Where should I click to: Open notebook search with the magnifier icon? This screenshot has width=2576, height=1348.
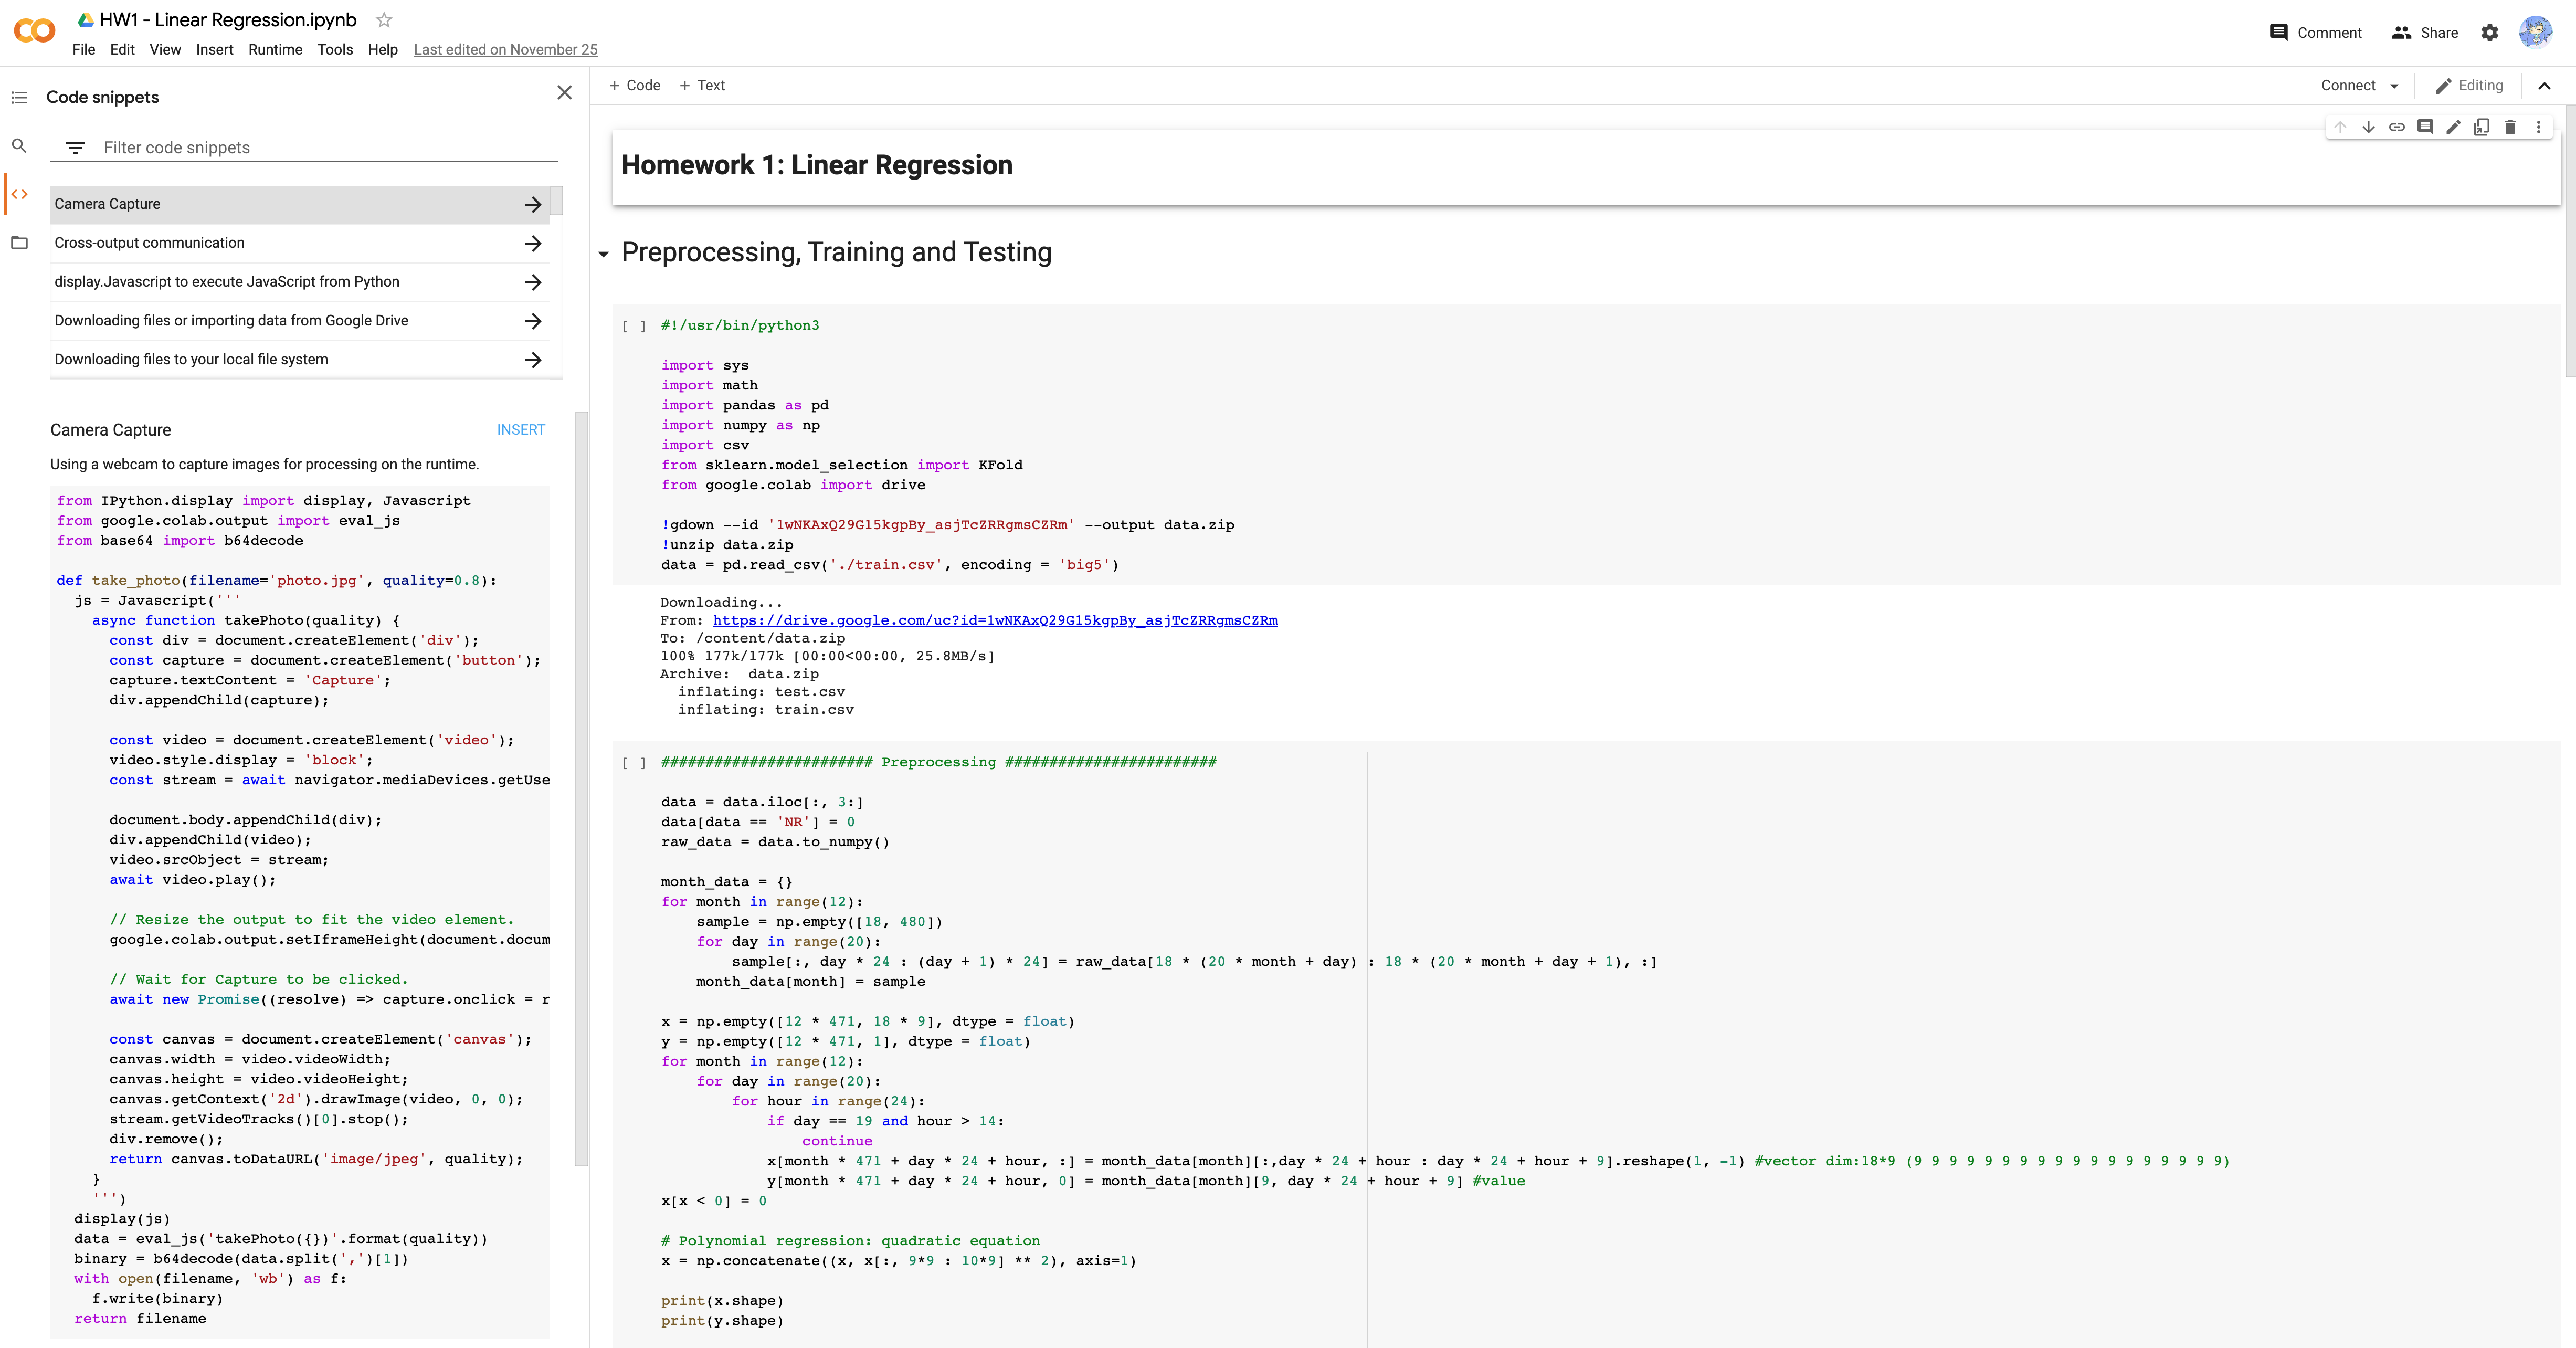click(x=19, y=146)
